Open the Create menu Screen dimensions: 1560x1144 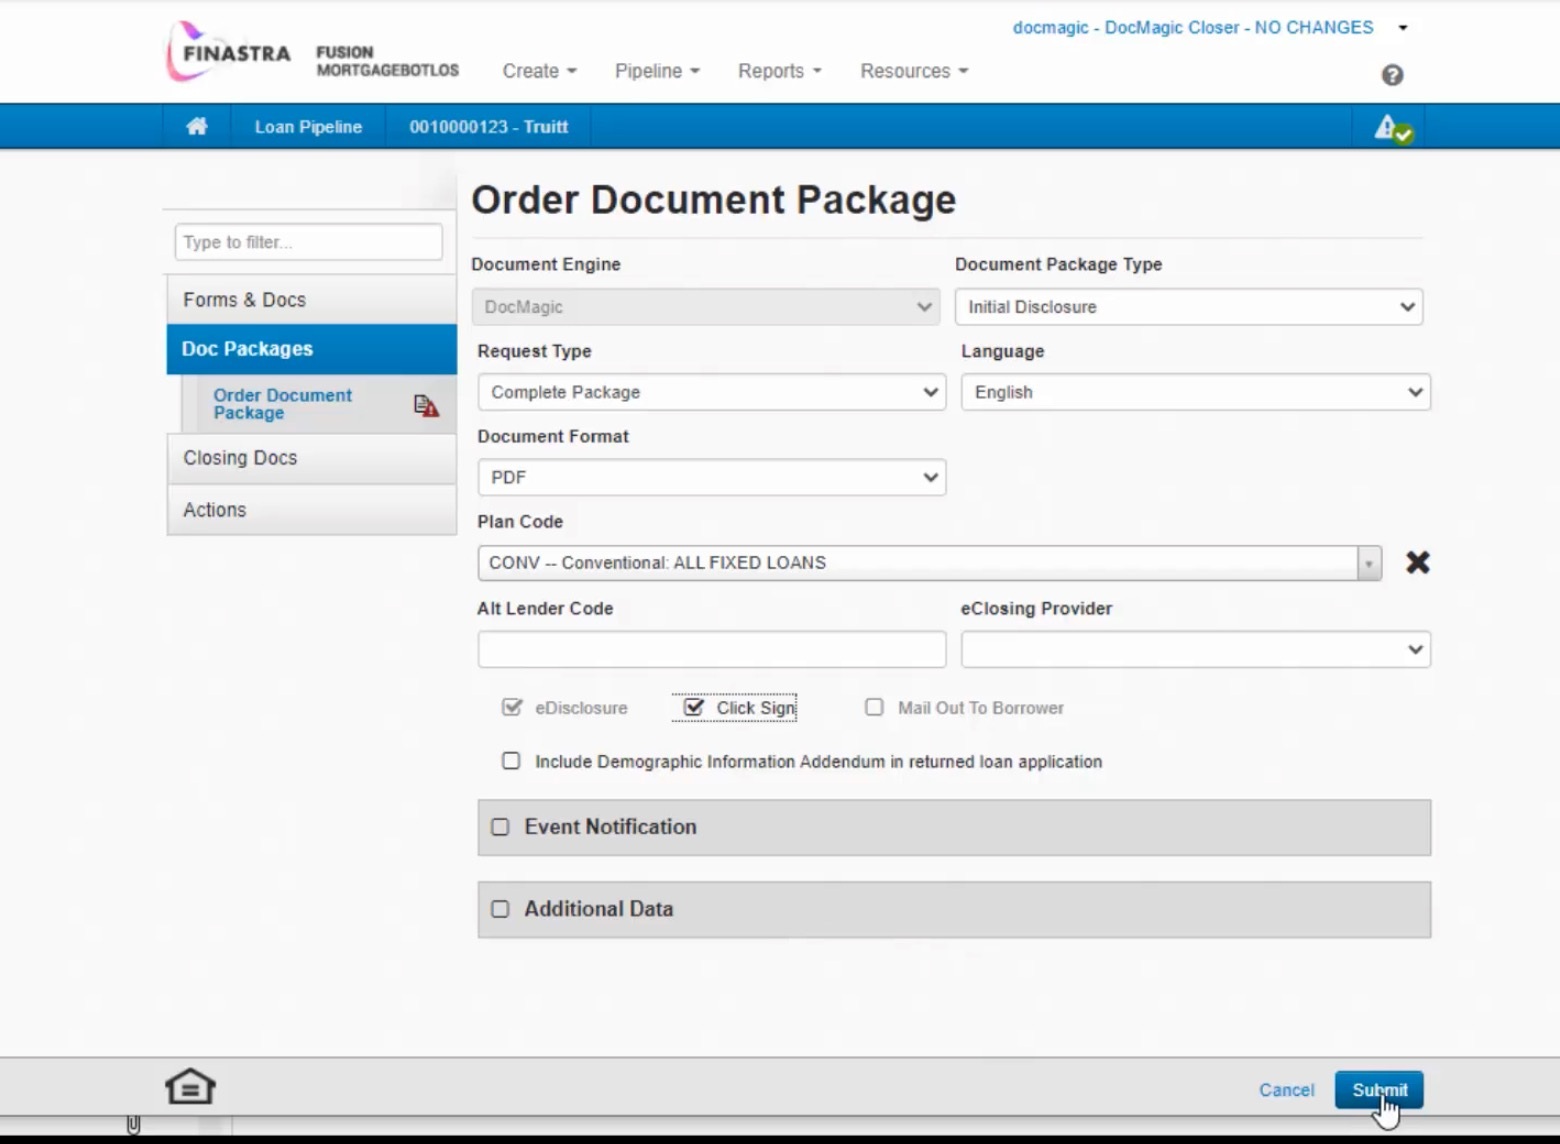click(x=540, y=71)
